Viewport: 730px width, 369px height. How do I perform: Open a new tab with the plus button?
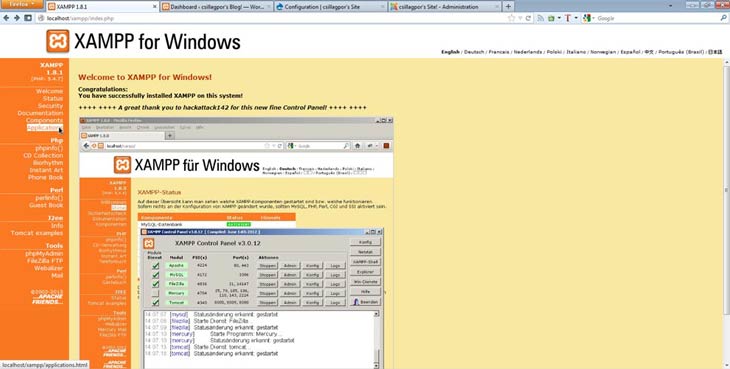[508, 7]
